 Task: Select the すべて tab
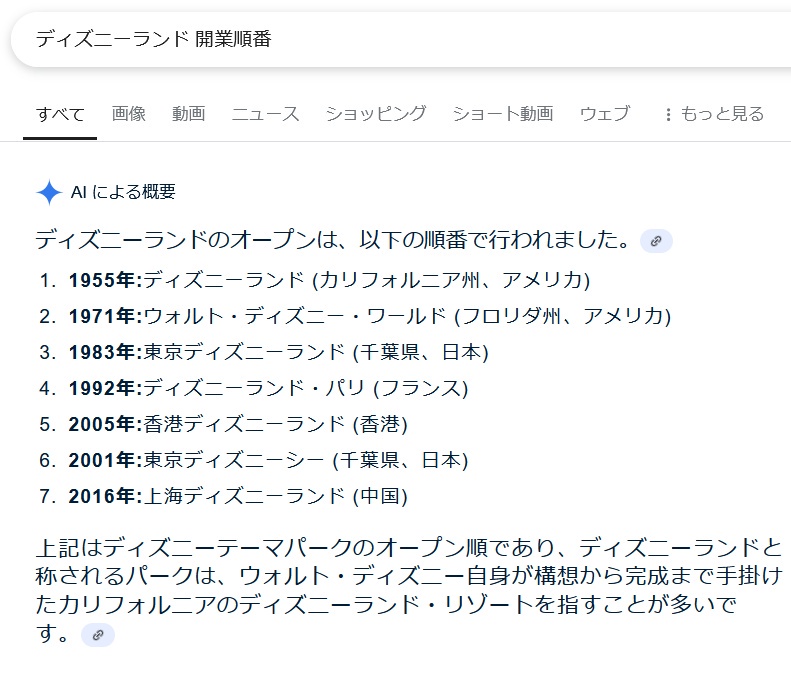(60, 114)
